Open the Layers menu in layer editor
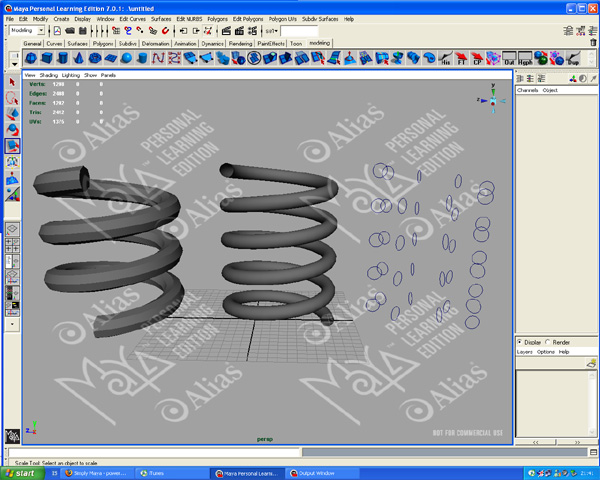 (525, 352)
